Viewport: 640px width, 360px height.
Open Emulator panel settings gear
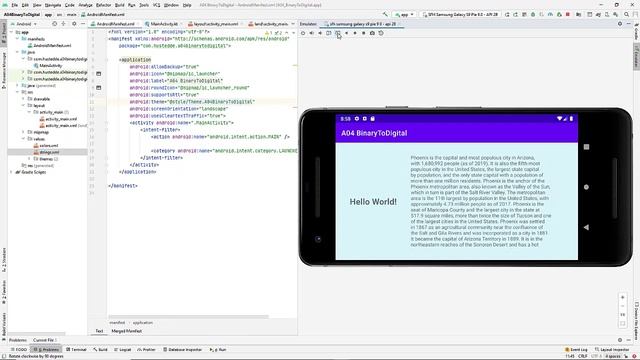tap(620, 24)
